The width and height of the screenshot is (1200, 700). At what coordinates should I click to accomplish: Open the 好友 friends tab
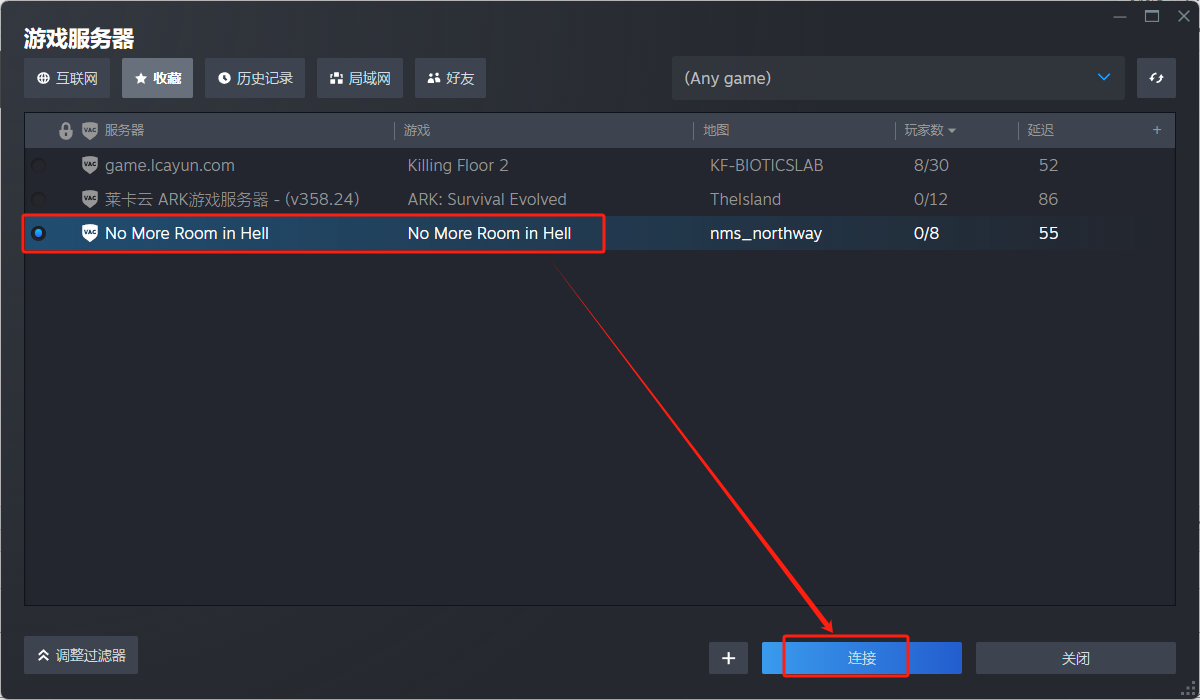[x=450, y=78]
